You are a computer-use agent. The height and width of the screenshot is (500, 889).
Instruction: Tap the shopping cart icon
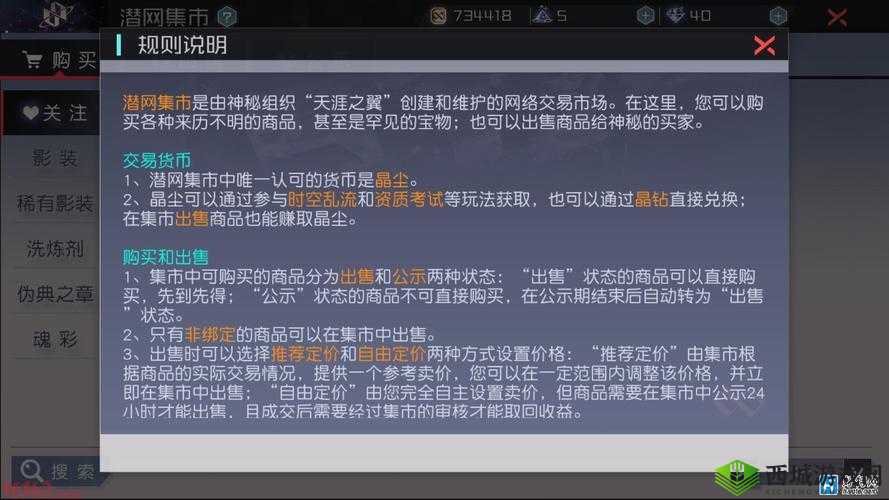click(x=32, y=60)
